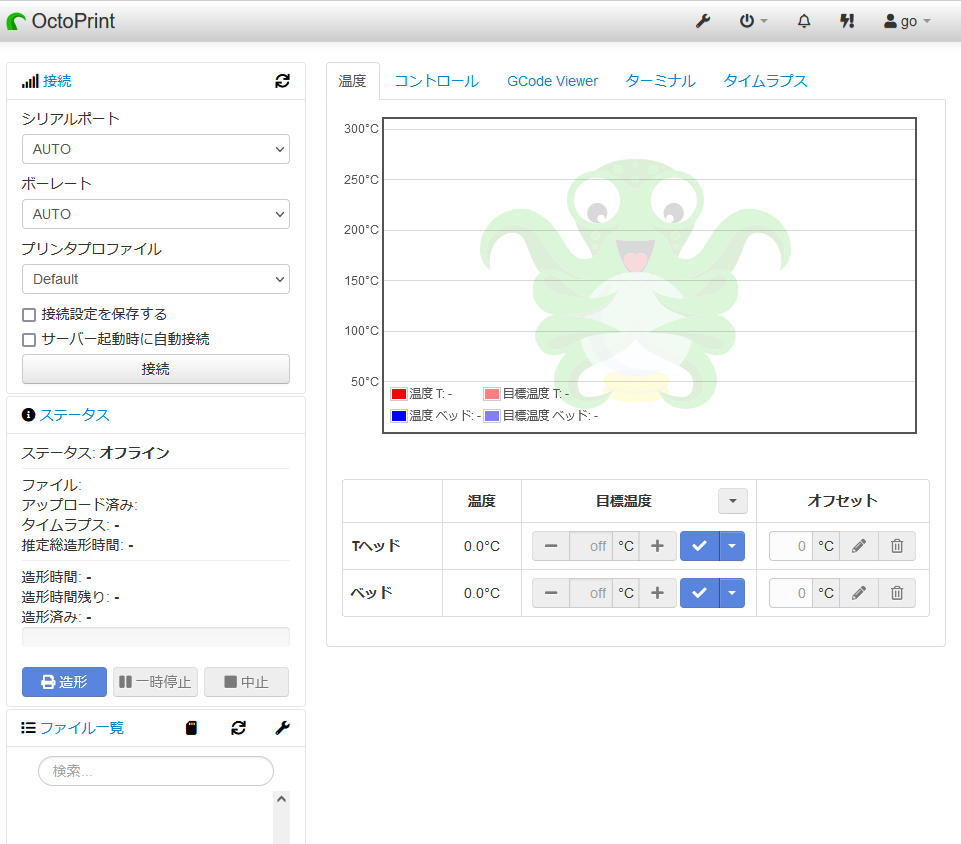Switch to the GCode Viewer tab

coord(552,81)
